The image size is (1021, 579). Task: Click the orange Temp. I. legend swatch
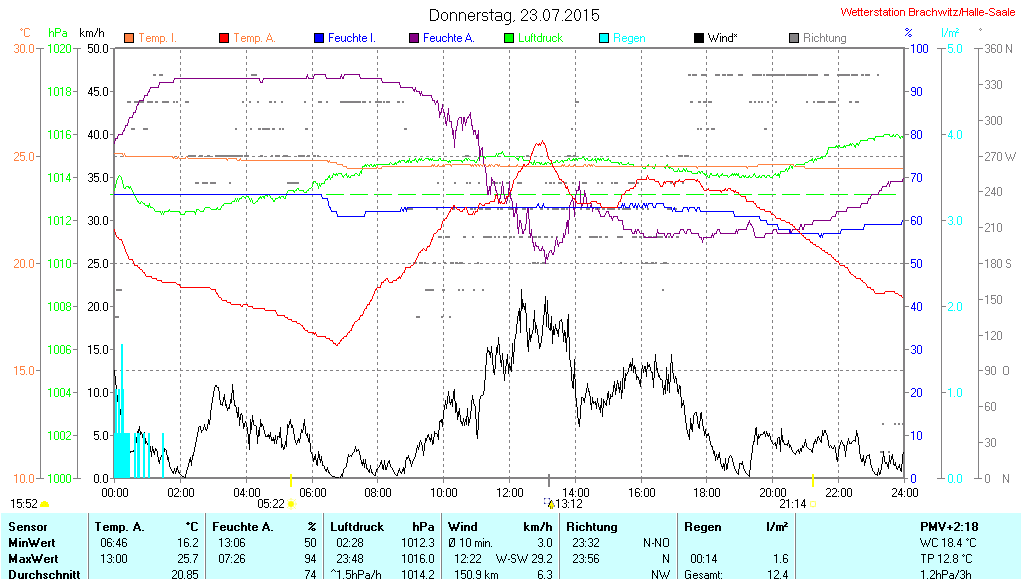point(129,38)
